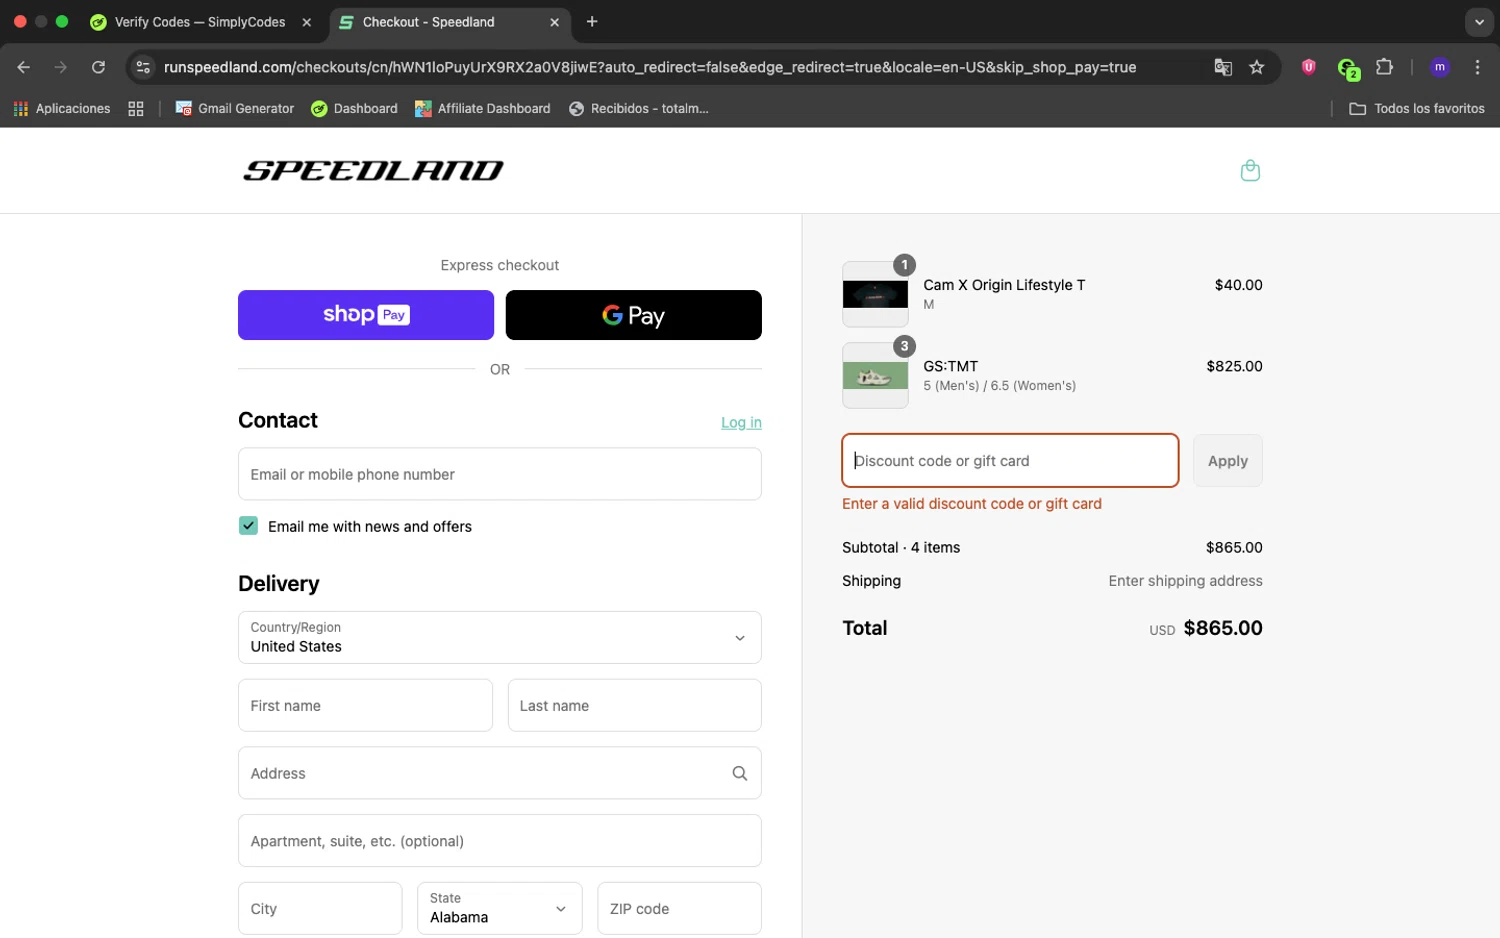1500x938 pixels.
Task: Open the Todos los favoritos folder
Action: click(x=1417, y=108)
